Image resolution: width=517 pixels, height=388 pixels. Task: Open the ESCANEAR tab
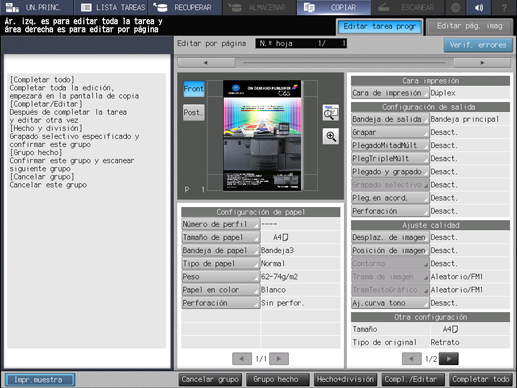pos(408,7)
